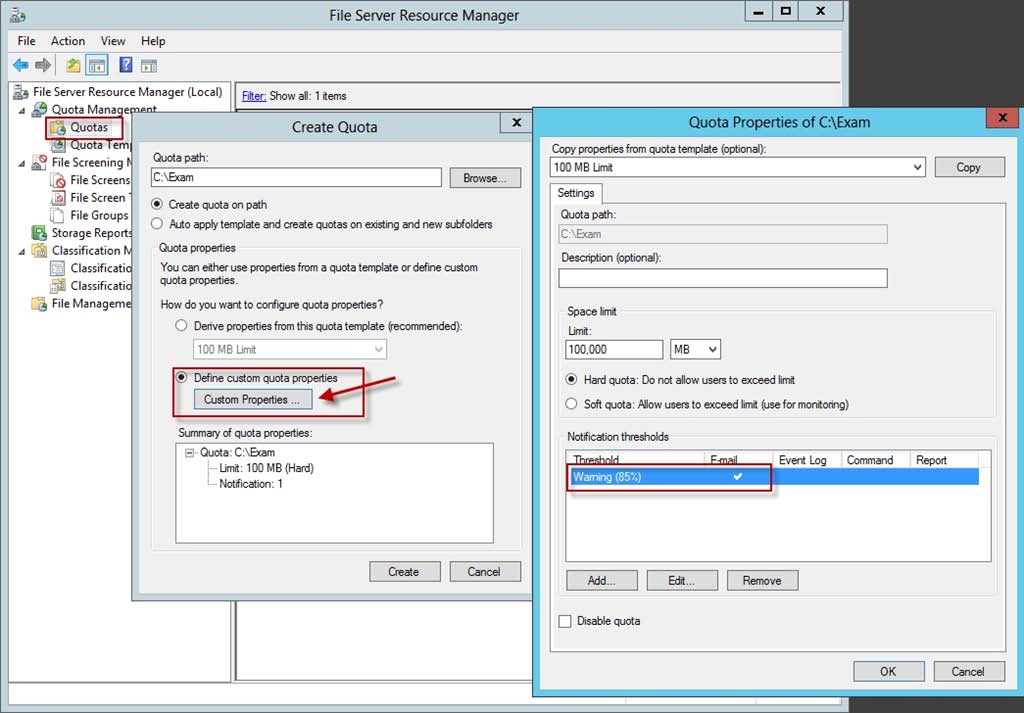
Task: Choose the Hard quota radio option
Action: tap(571, 379)
